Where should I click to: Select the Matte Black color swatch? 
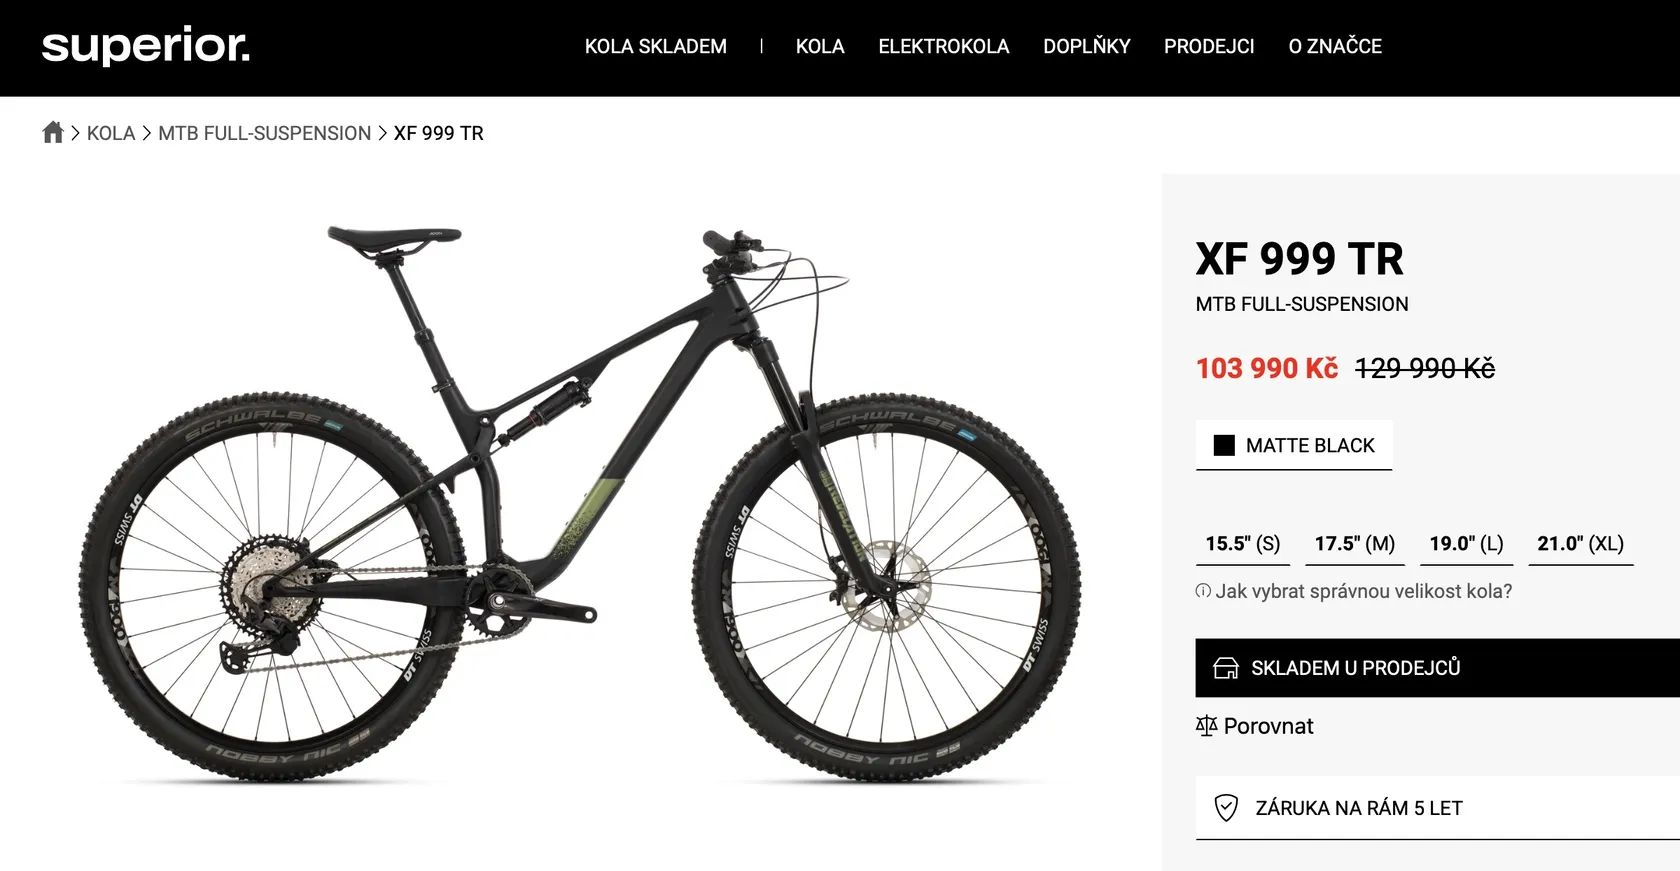[x=1294, y=445]
